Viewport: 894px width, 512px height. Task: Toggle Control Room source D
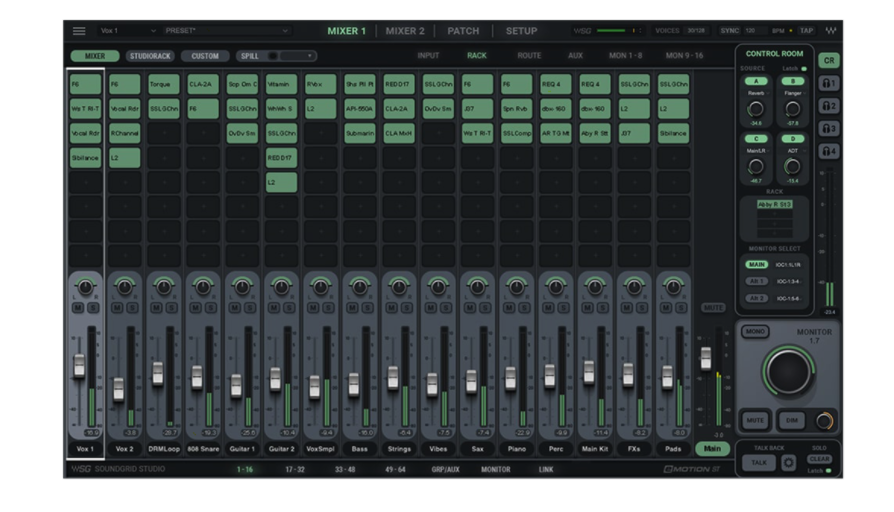point(793,139)
